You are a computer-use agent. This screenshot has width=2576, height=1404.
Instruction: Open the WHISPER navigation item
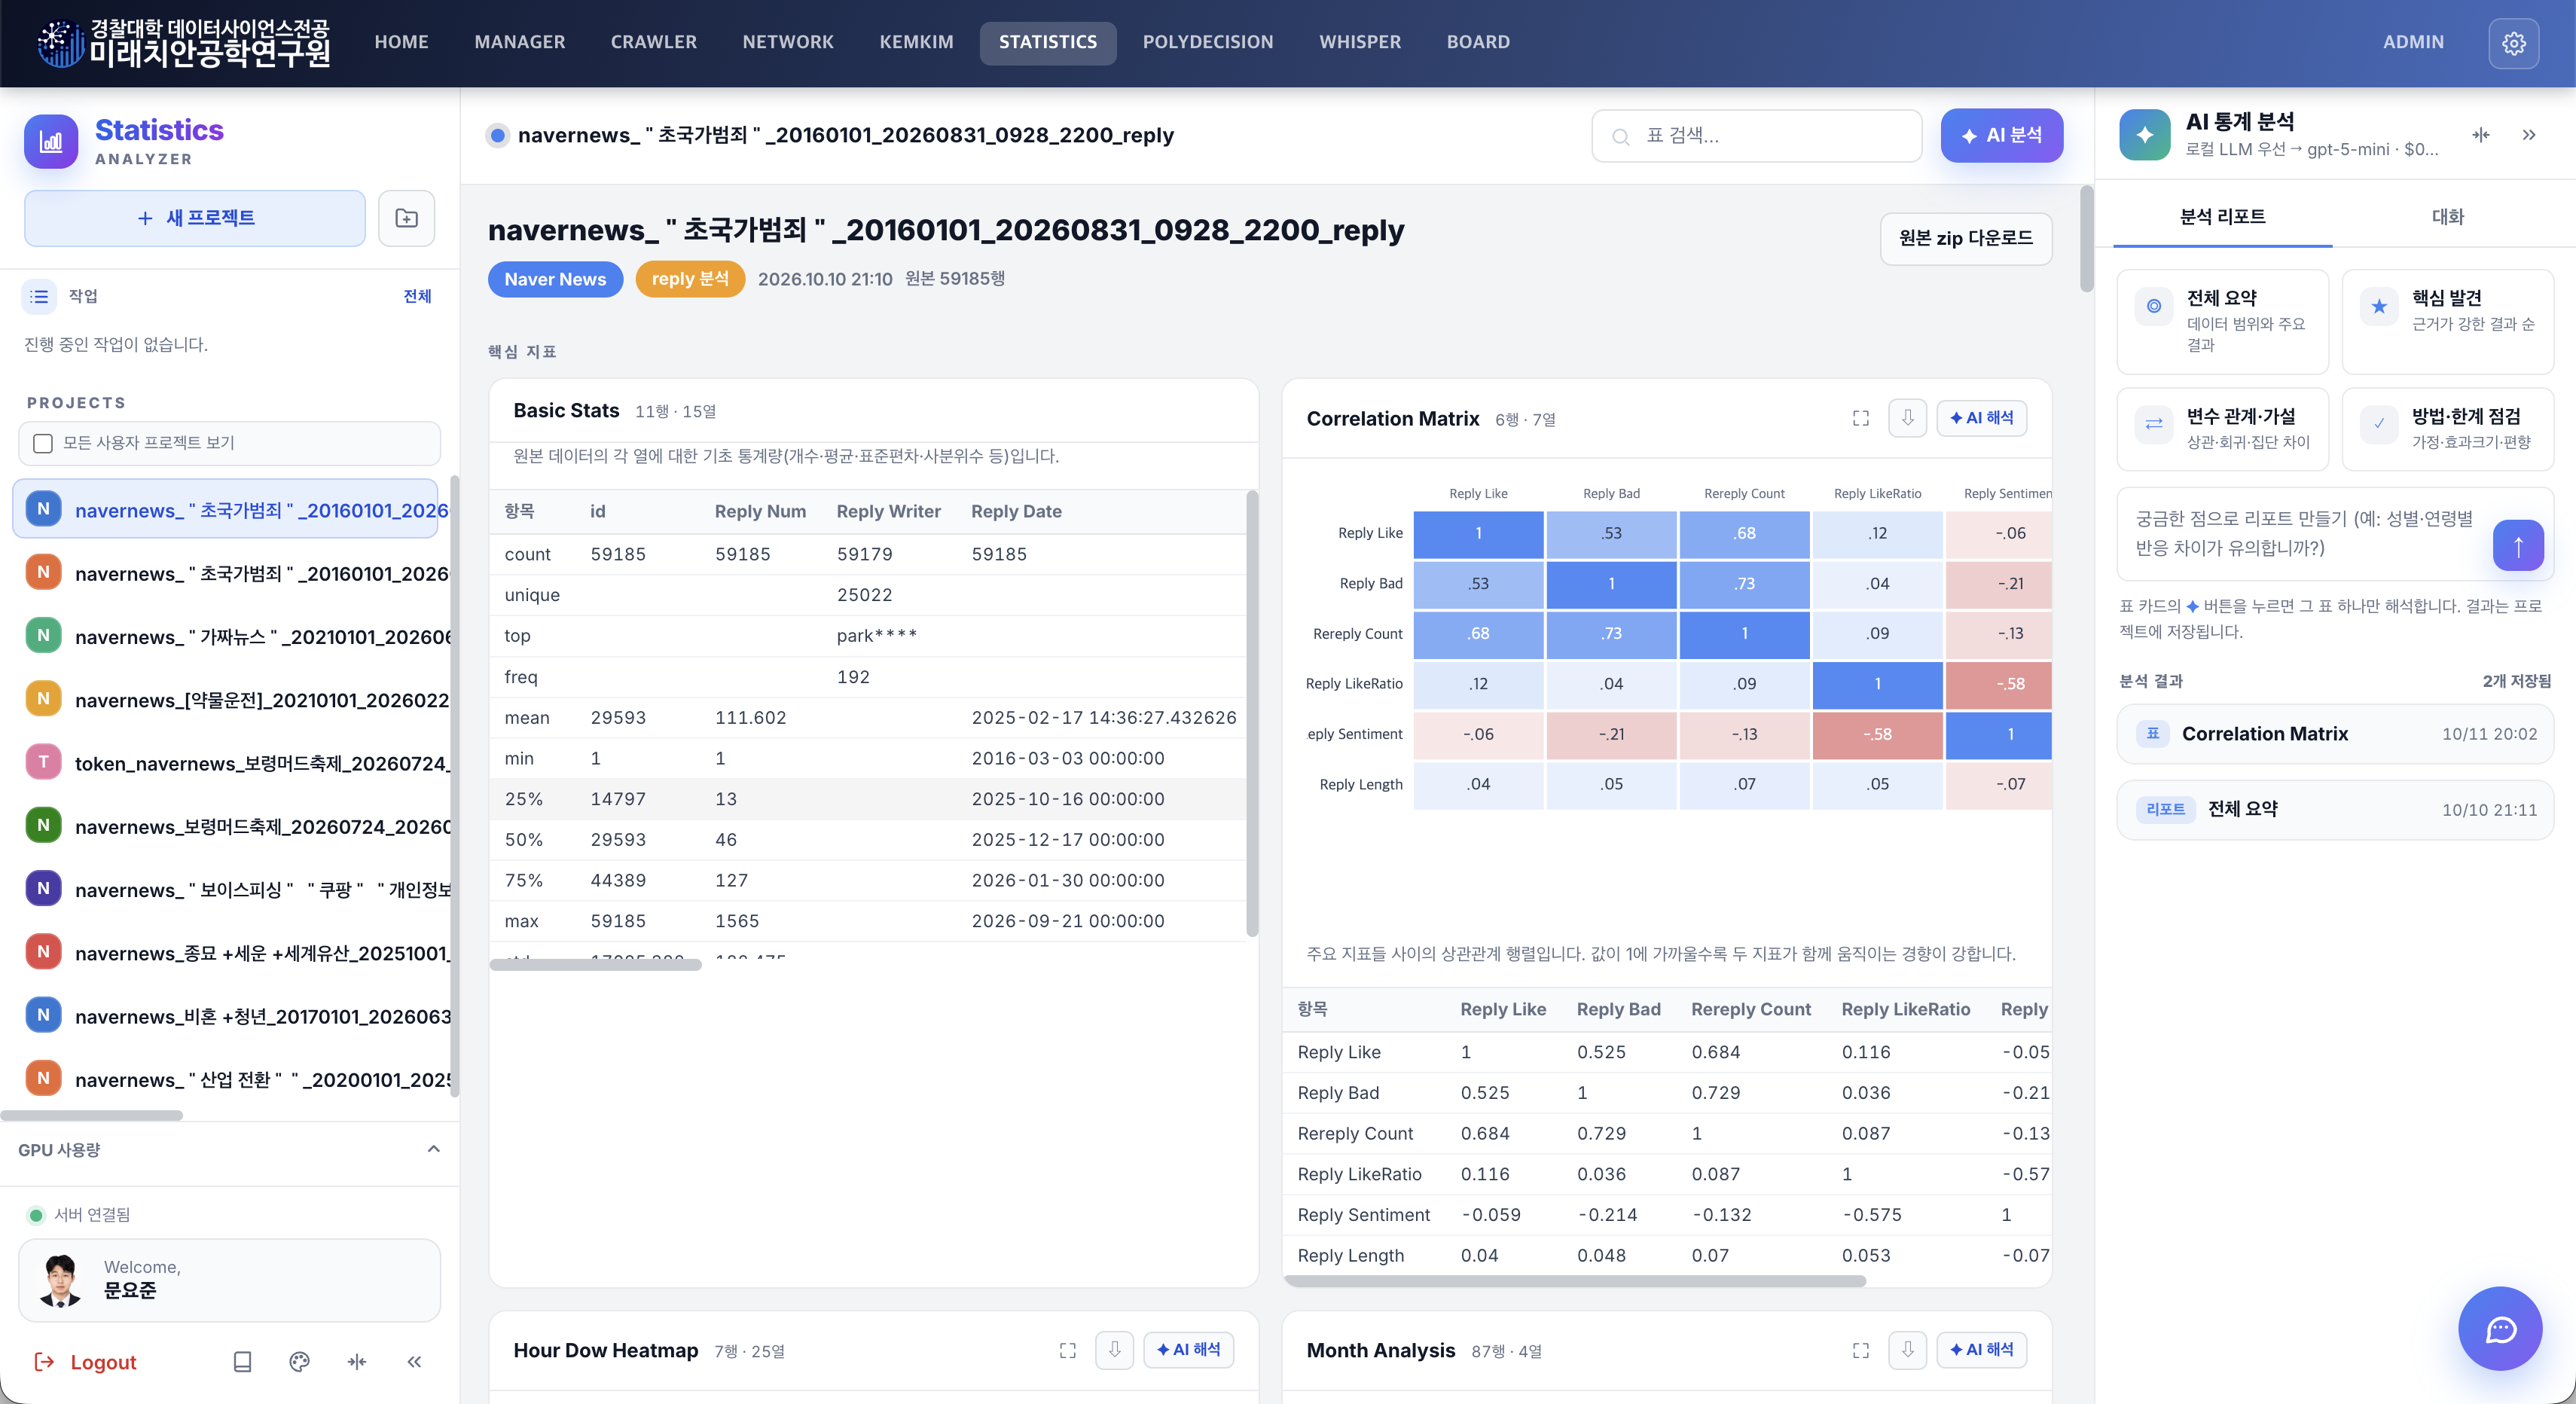pos(1359,42)
